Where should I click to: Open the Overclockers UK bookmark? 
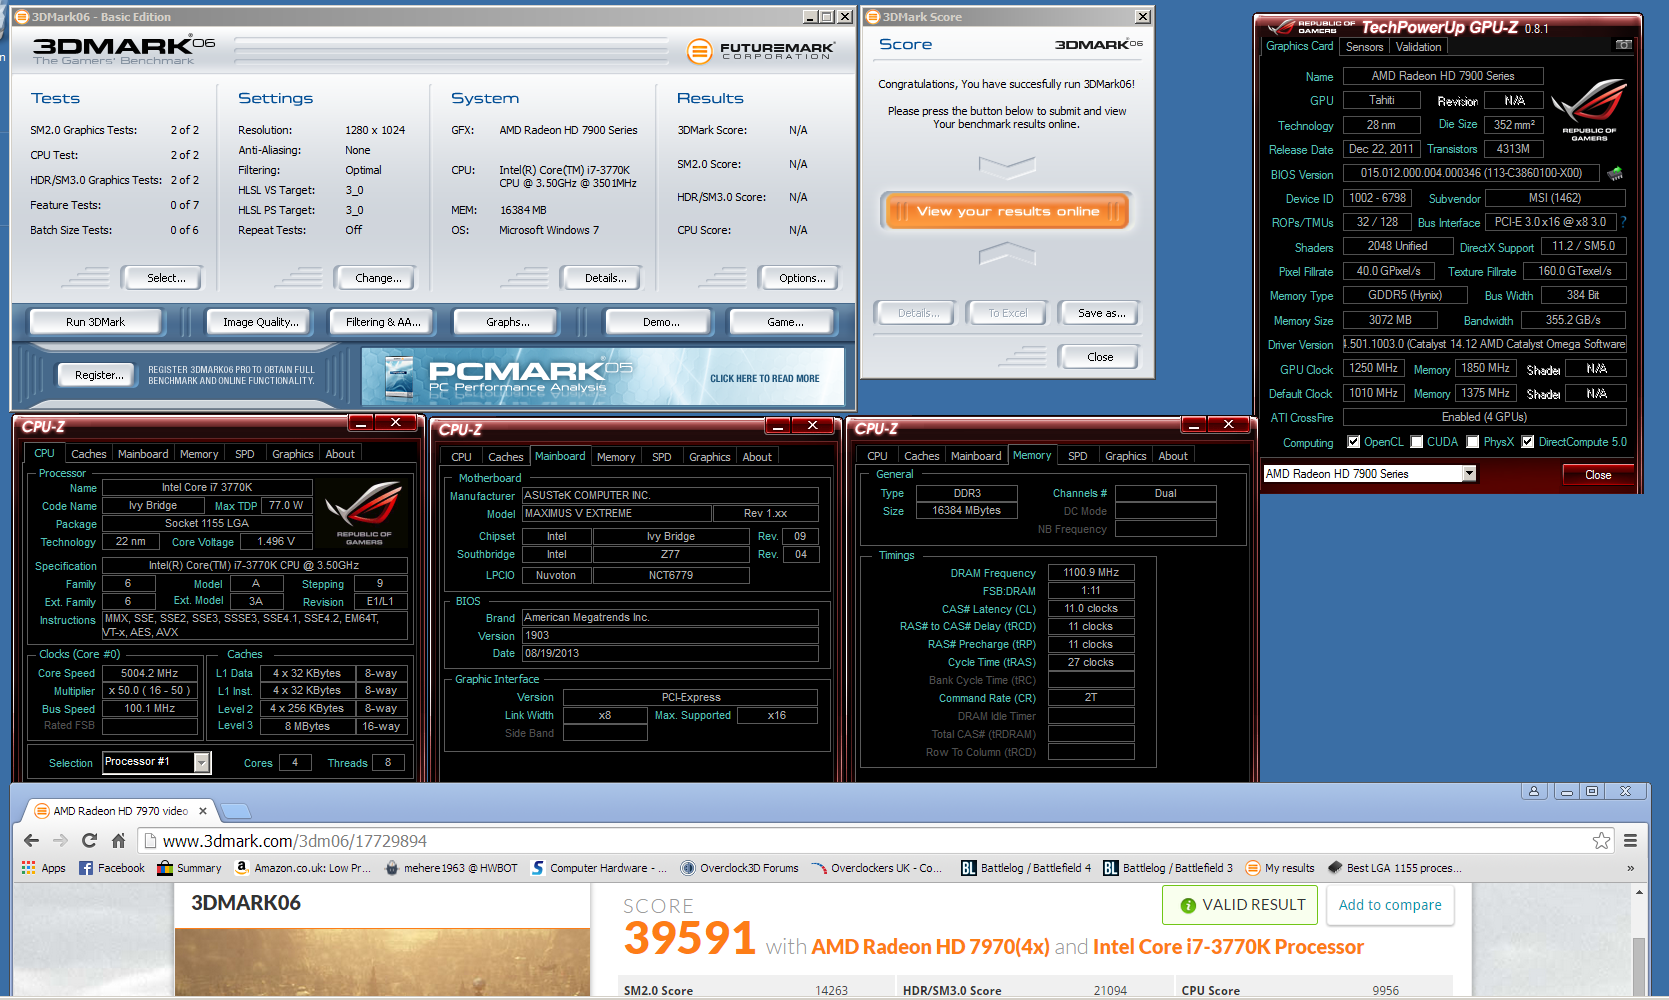coord(877,868)
